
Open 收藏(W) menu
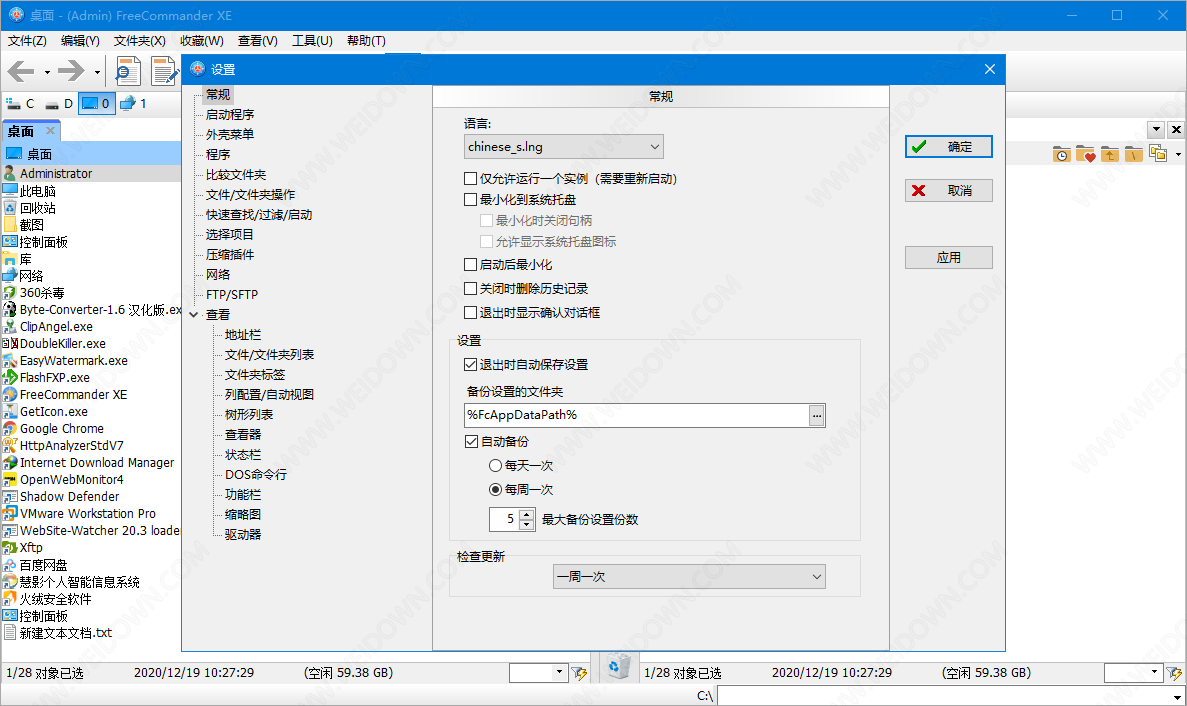click(x=202, y=41)
